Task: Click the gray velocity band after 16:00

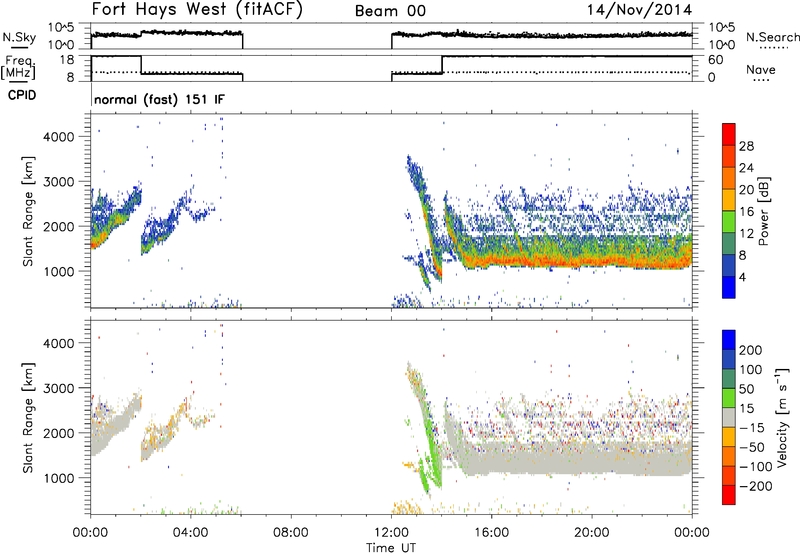Action: coord(592,459)
